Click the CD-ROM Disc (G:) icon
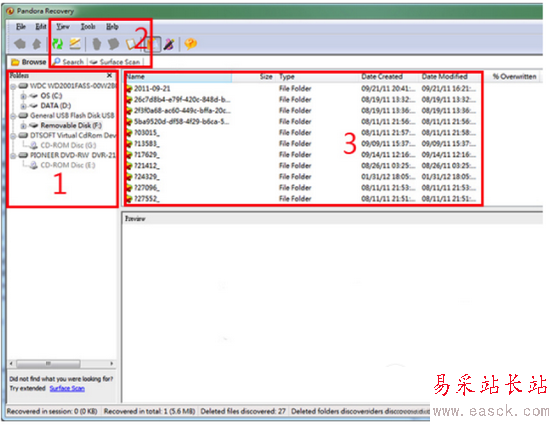 tap(34, 145)
